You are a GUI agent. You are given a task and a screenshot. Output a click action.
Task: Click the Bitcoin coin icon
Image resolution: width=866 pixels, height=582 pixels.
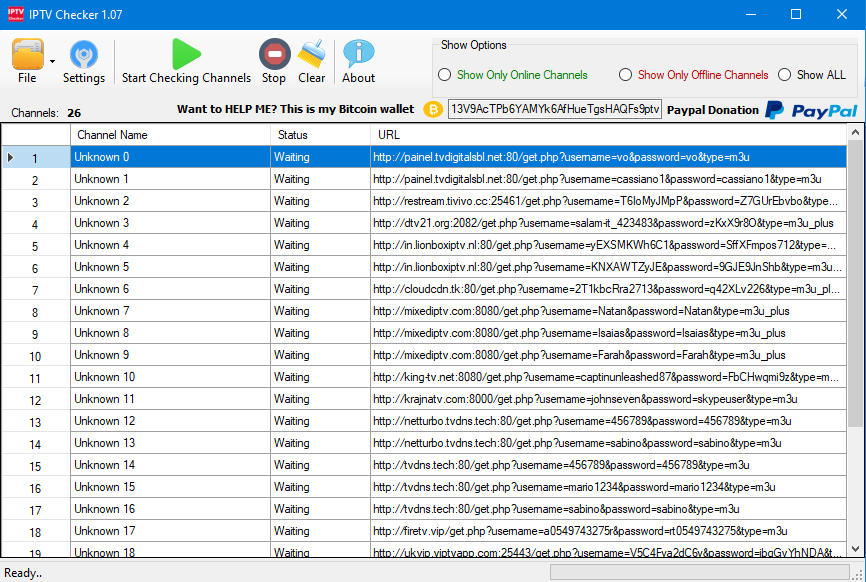coord(434,109)
